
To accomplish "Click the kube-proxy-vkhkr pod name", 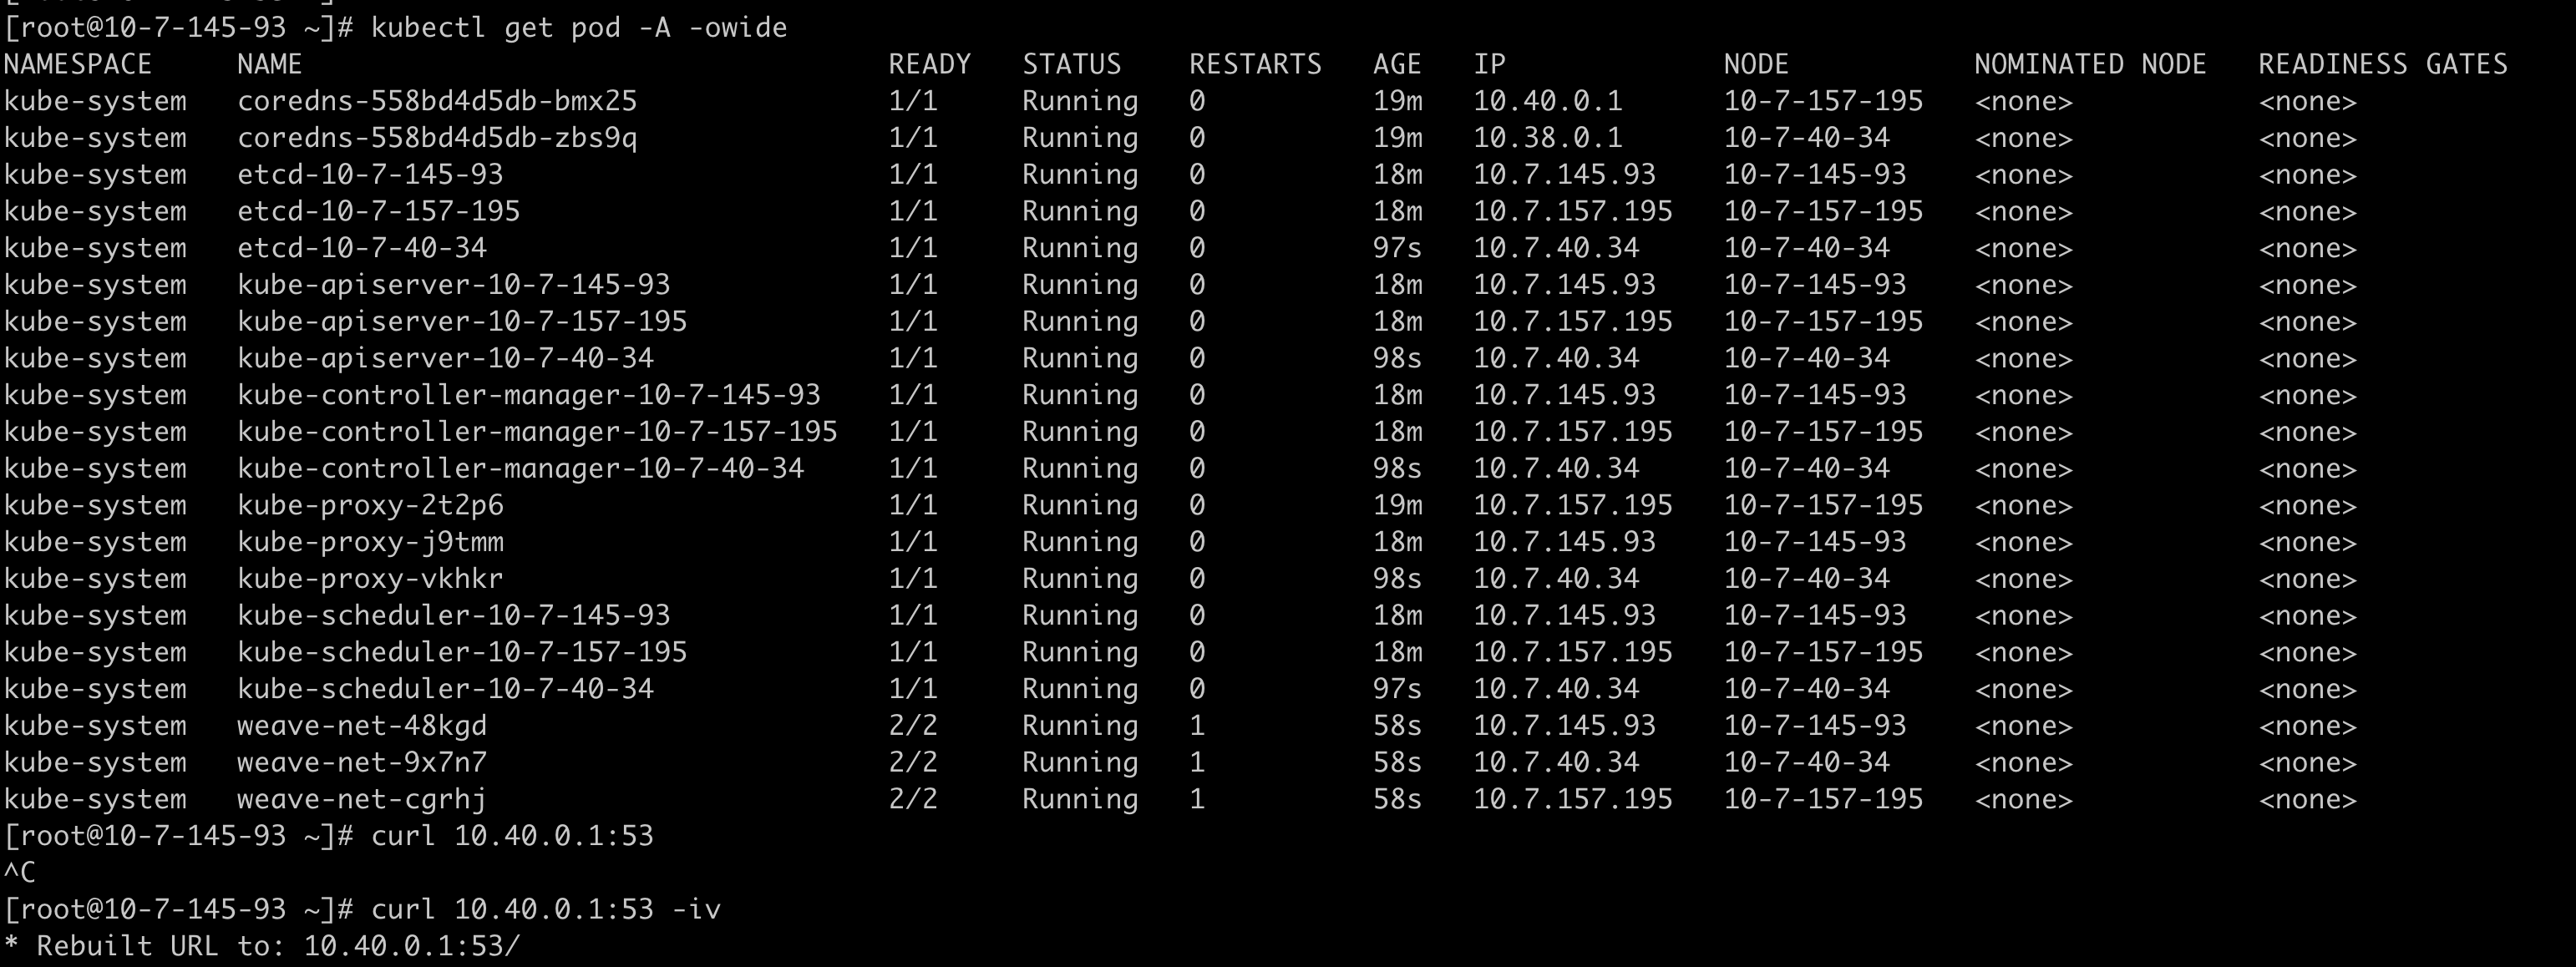I will pos(370,579).
